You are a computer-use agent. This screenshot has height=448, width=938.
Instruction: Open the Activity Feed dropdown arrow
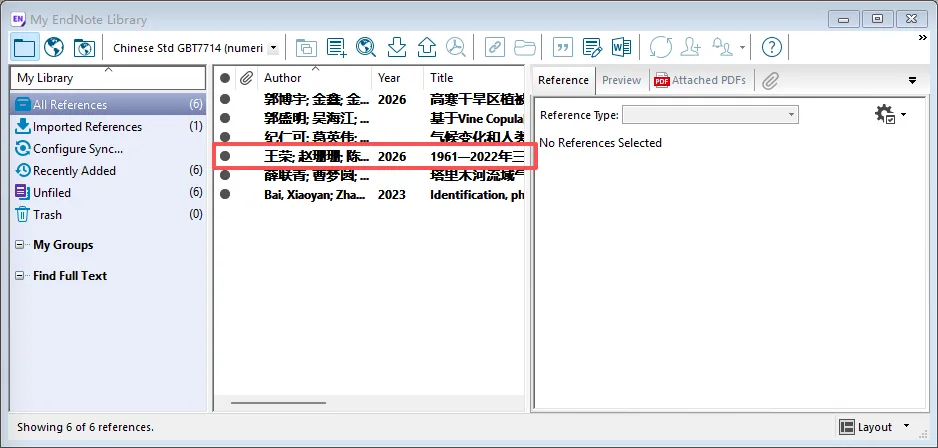742,48
